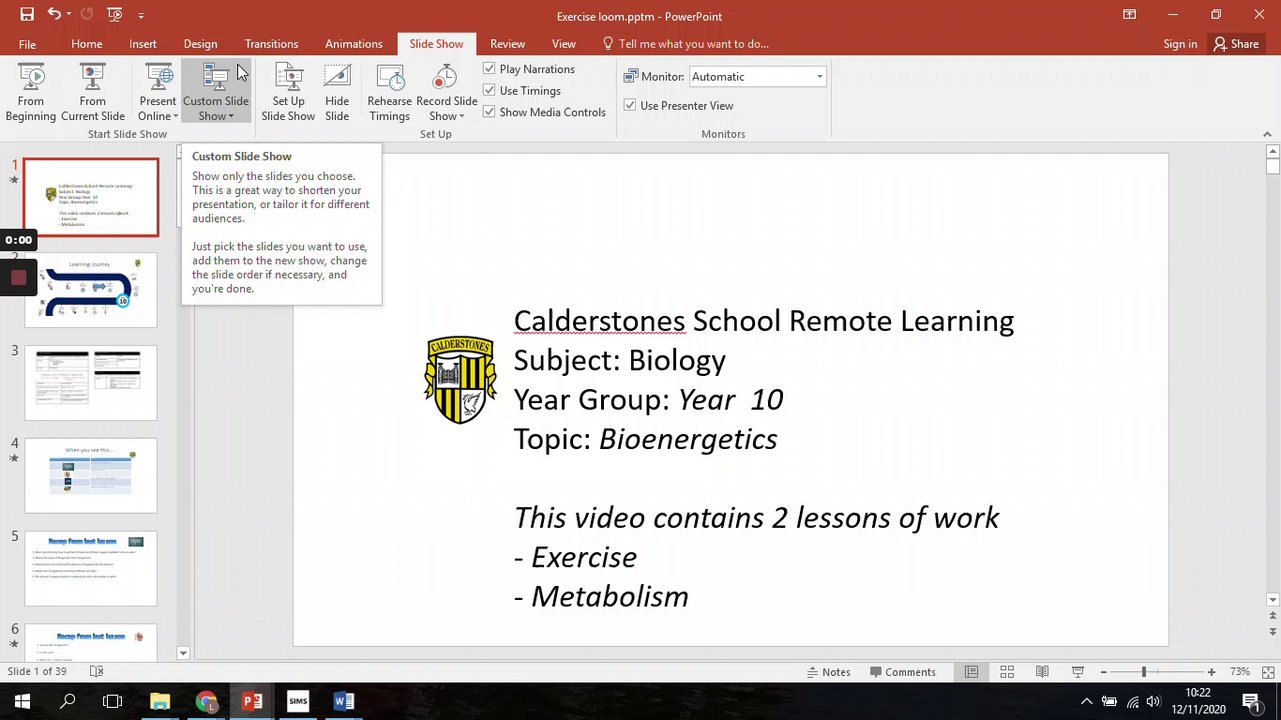
Task: Go to previous slide using the double-up arrow
Action: (1272, 618)
